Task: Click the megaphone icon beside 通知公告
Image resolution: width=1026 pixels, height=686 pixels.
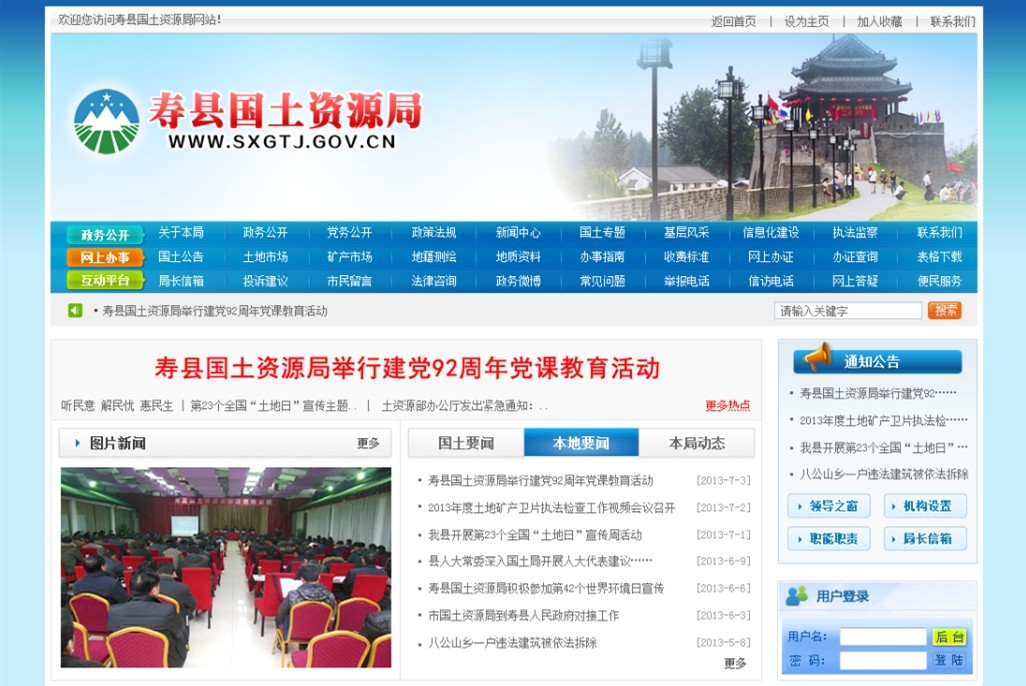Action: tap(816, 358)
